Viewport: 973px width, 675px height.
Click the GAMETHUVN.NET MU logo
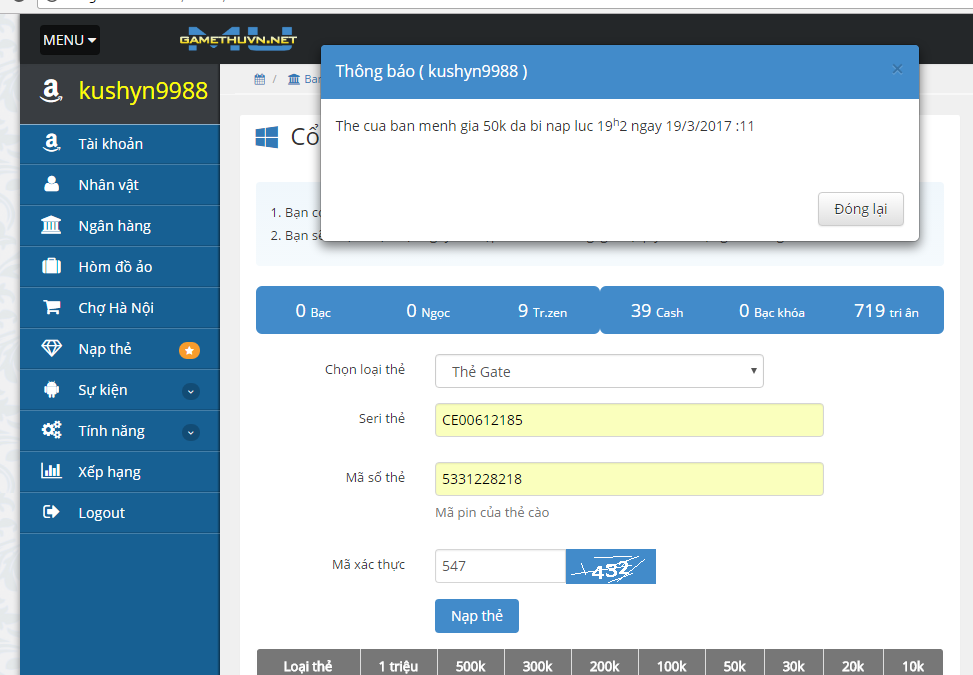(x=238, y=39)
